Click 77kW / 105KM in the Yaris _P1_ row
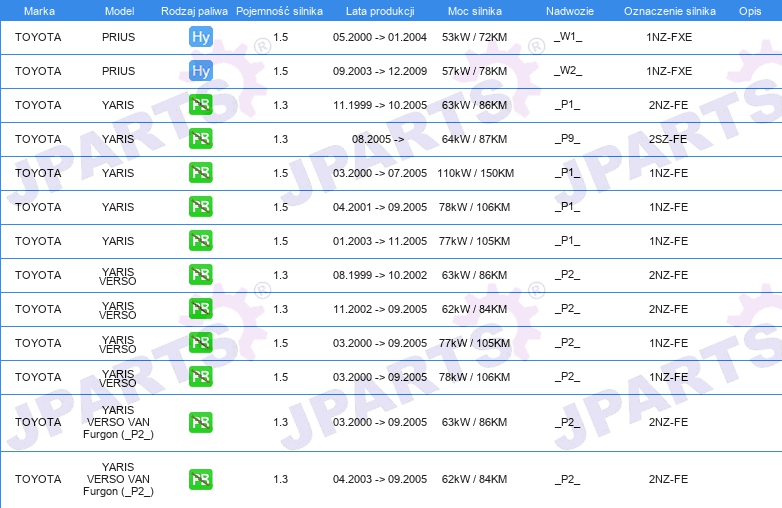The height and width of the screenshot is (508, 782). click(x=474, y=241)
